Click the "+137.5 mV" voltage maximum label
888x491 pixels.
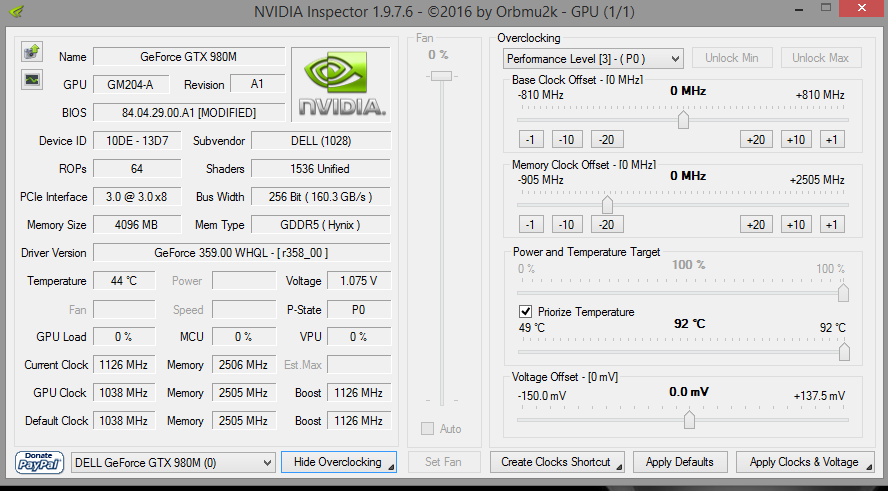pyautogui.click(x=819, y=396)
